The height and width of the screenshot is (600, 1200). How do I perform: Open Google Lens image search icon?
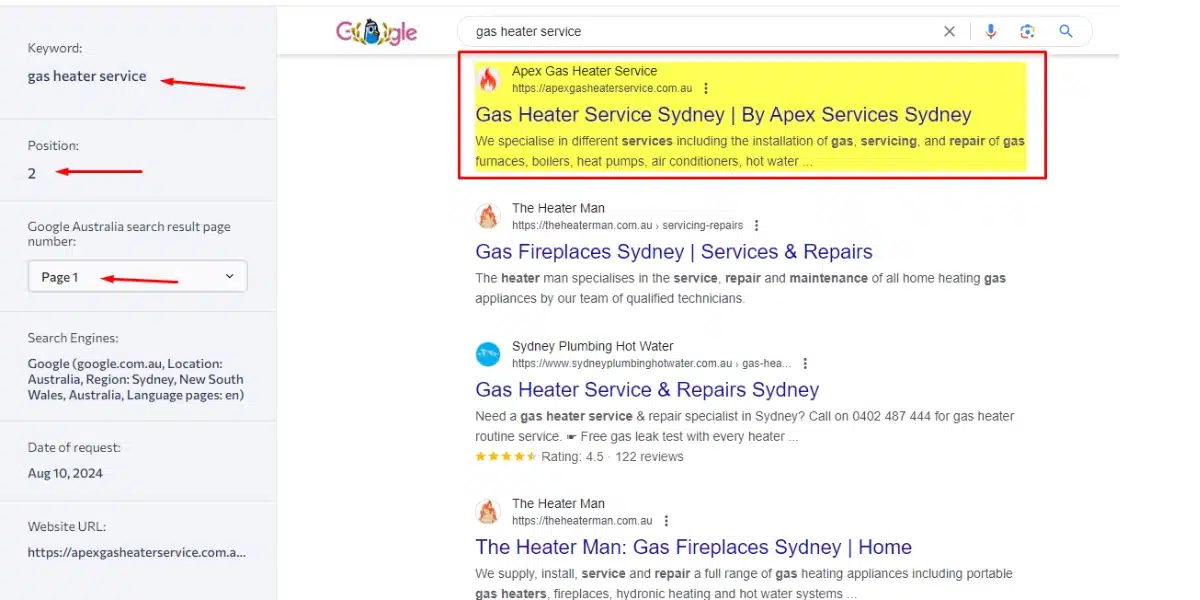click(x=1027, y=31)
